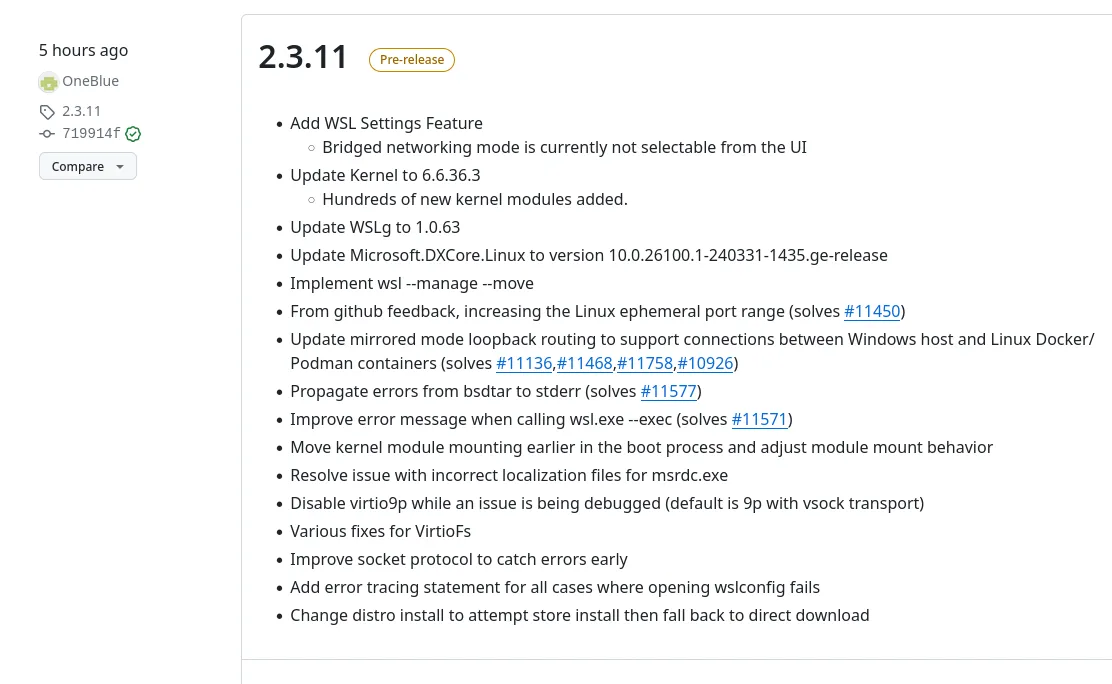
Task: Click the green verified signature badge
Action: click(x=133, y=133)
